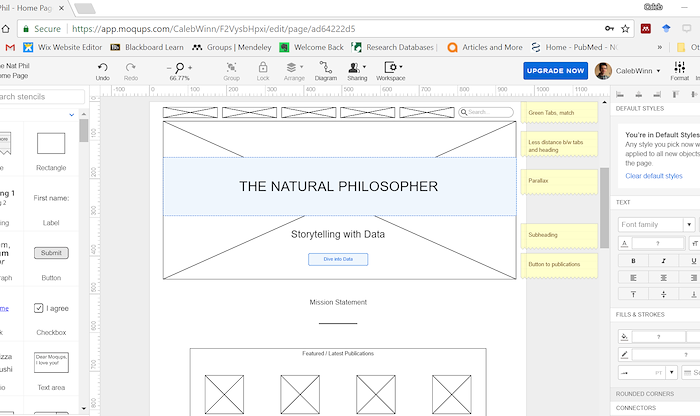Image resolution: width=700 pixels, height=416 pixels.
Task: Select the Green Tabs, match sticky note
Action: pos(559,112)
